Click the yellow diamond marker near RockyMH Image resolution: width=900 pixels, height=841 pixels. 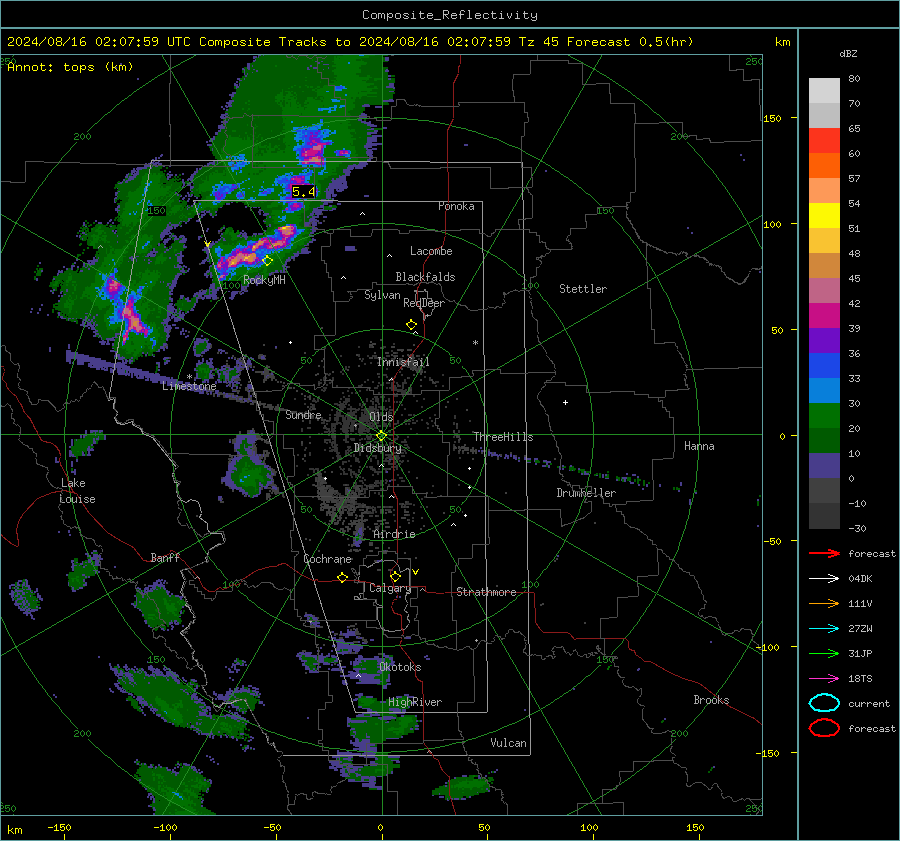267,261
